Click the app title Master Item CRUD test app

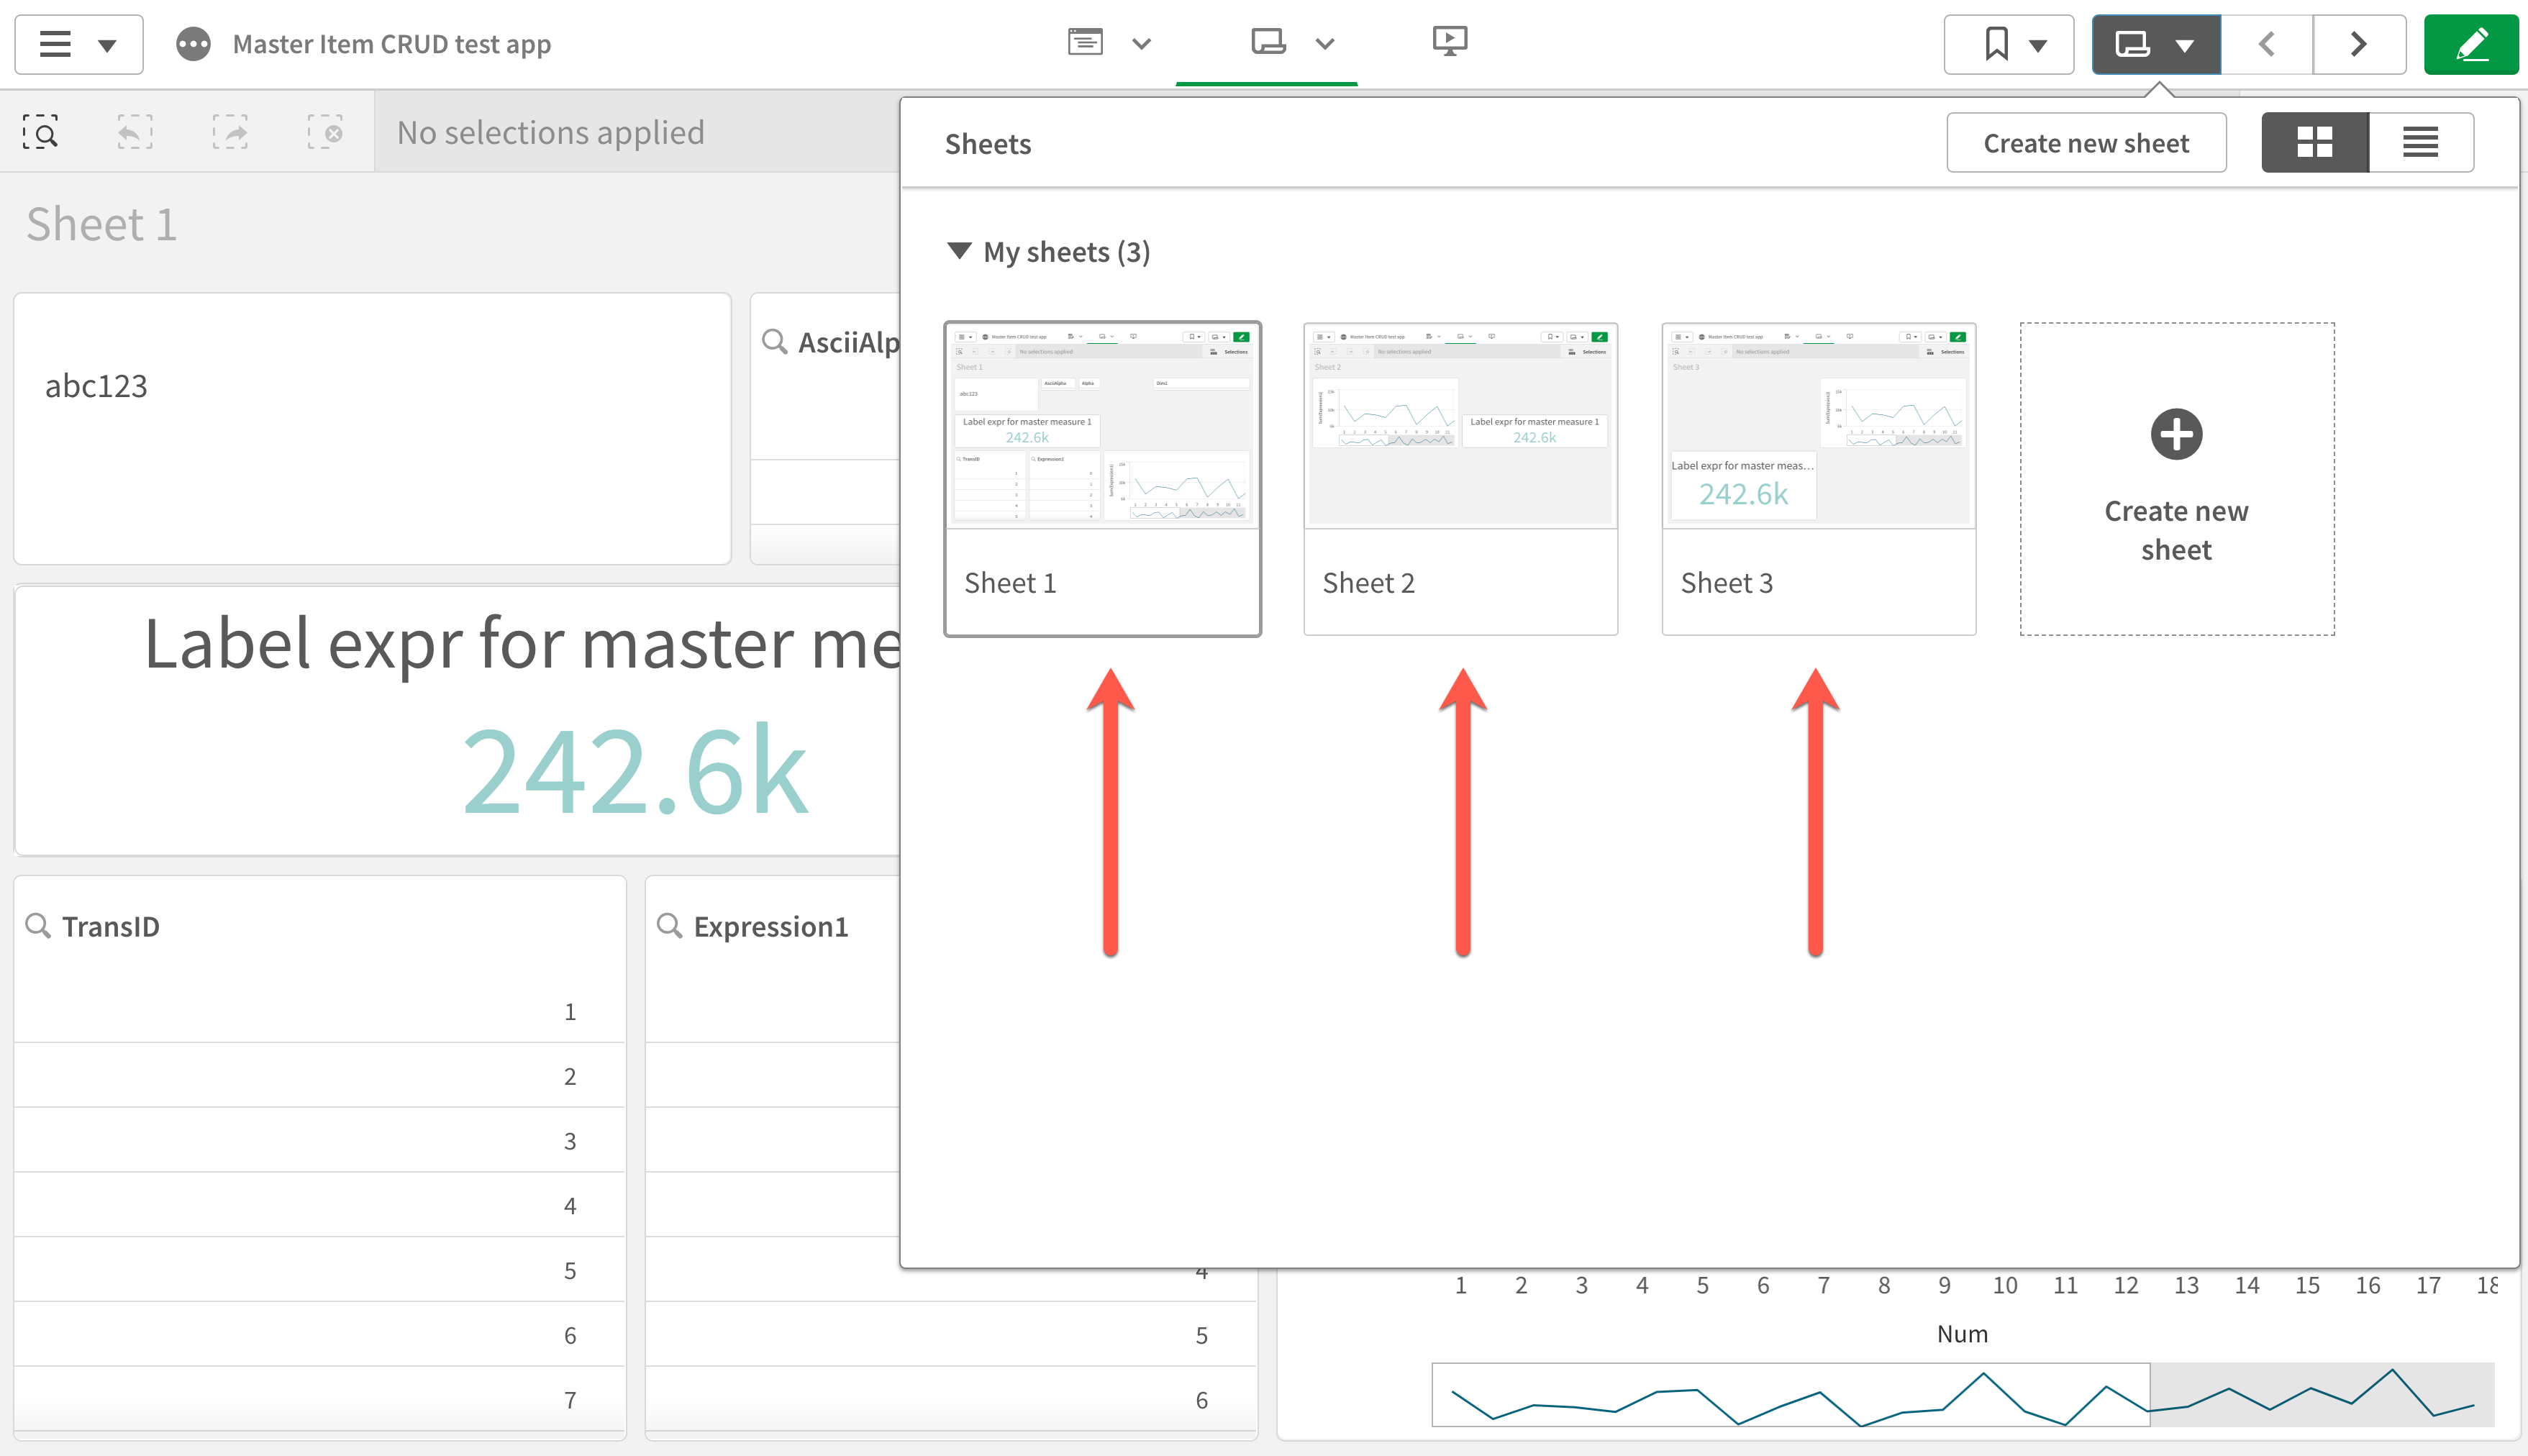(x=391, y=44)
